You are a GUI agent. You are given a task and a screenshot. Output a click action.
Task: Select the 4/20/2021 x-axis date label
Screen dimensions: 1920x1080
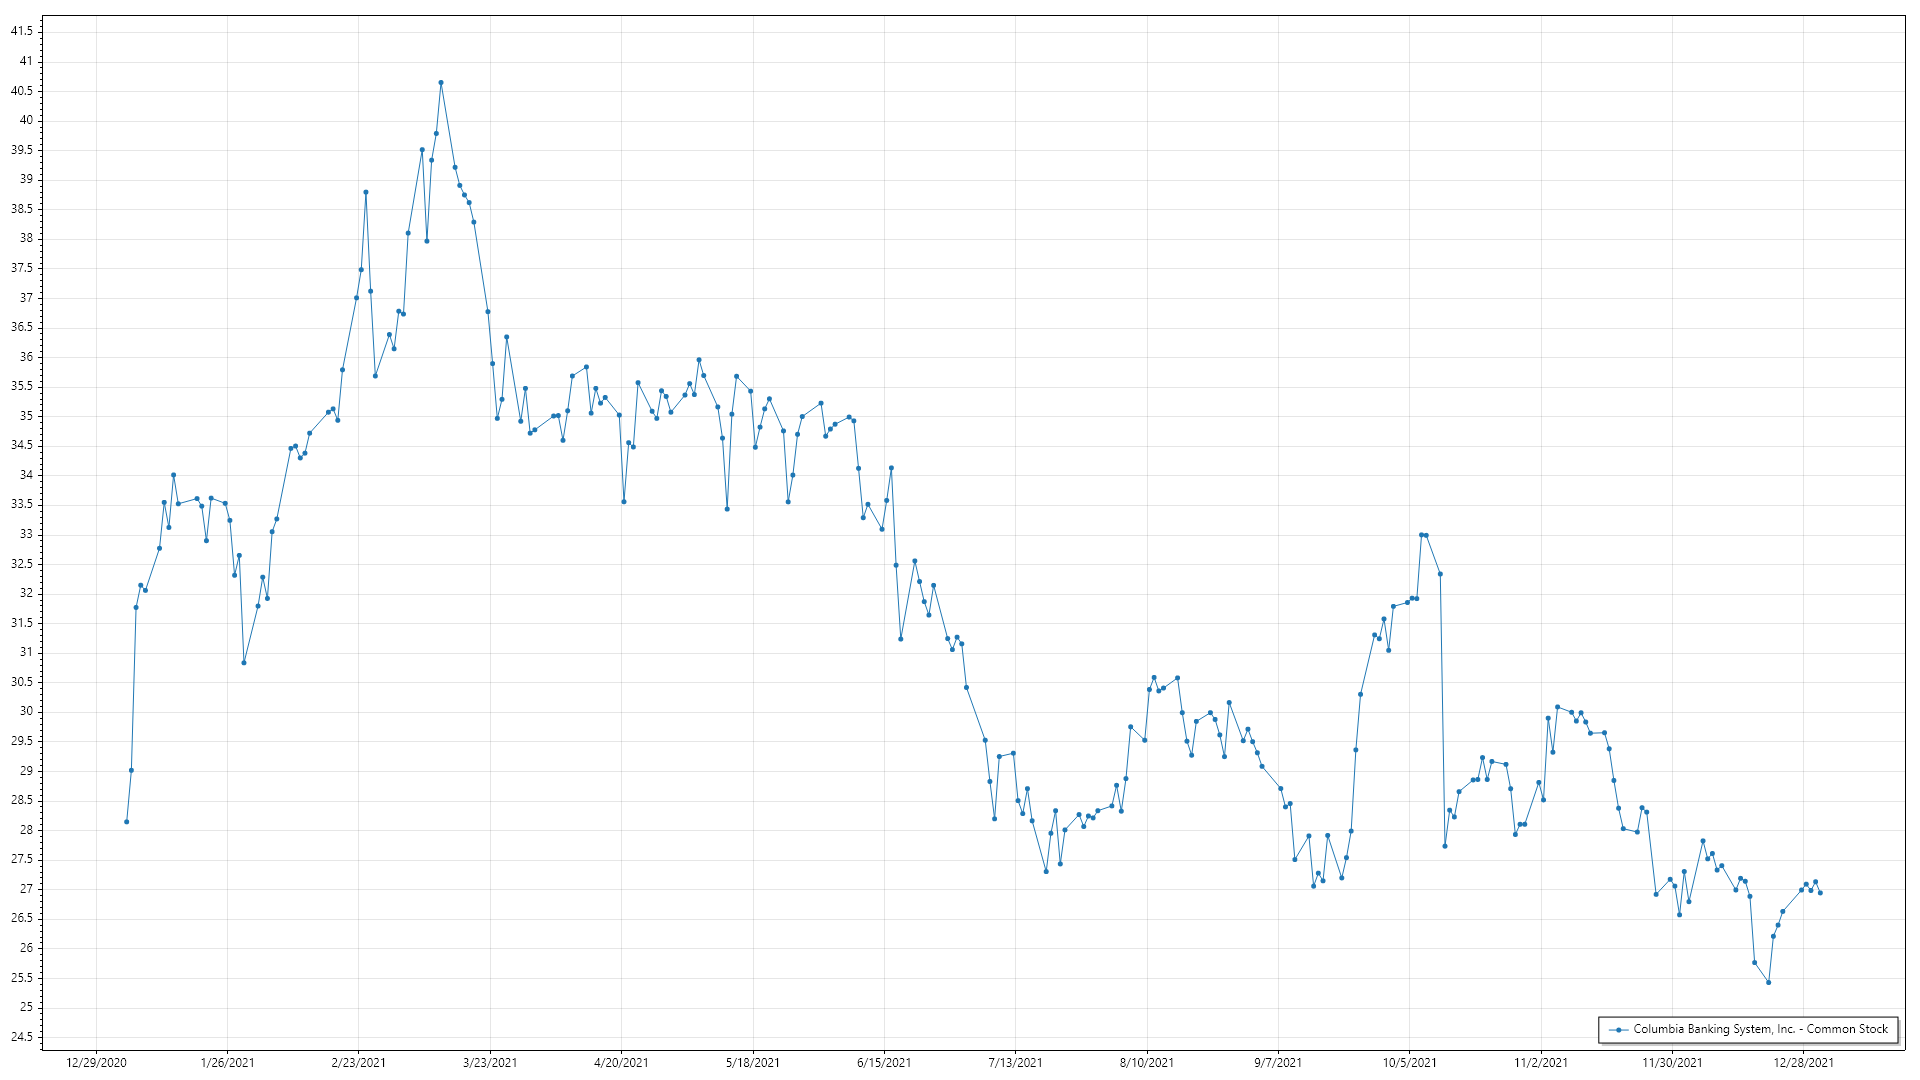tap(621, 1062)
